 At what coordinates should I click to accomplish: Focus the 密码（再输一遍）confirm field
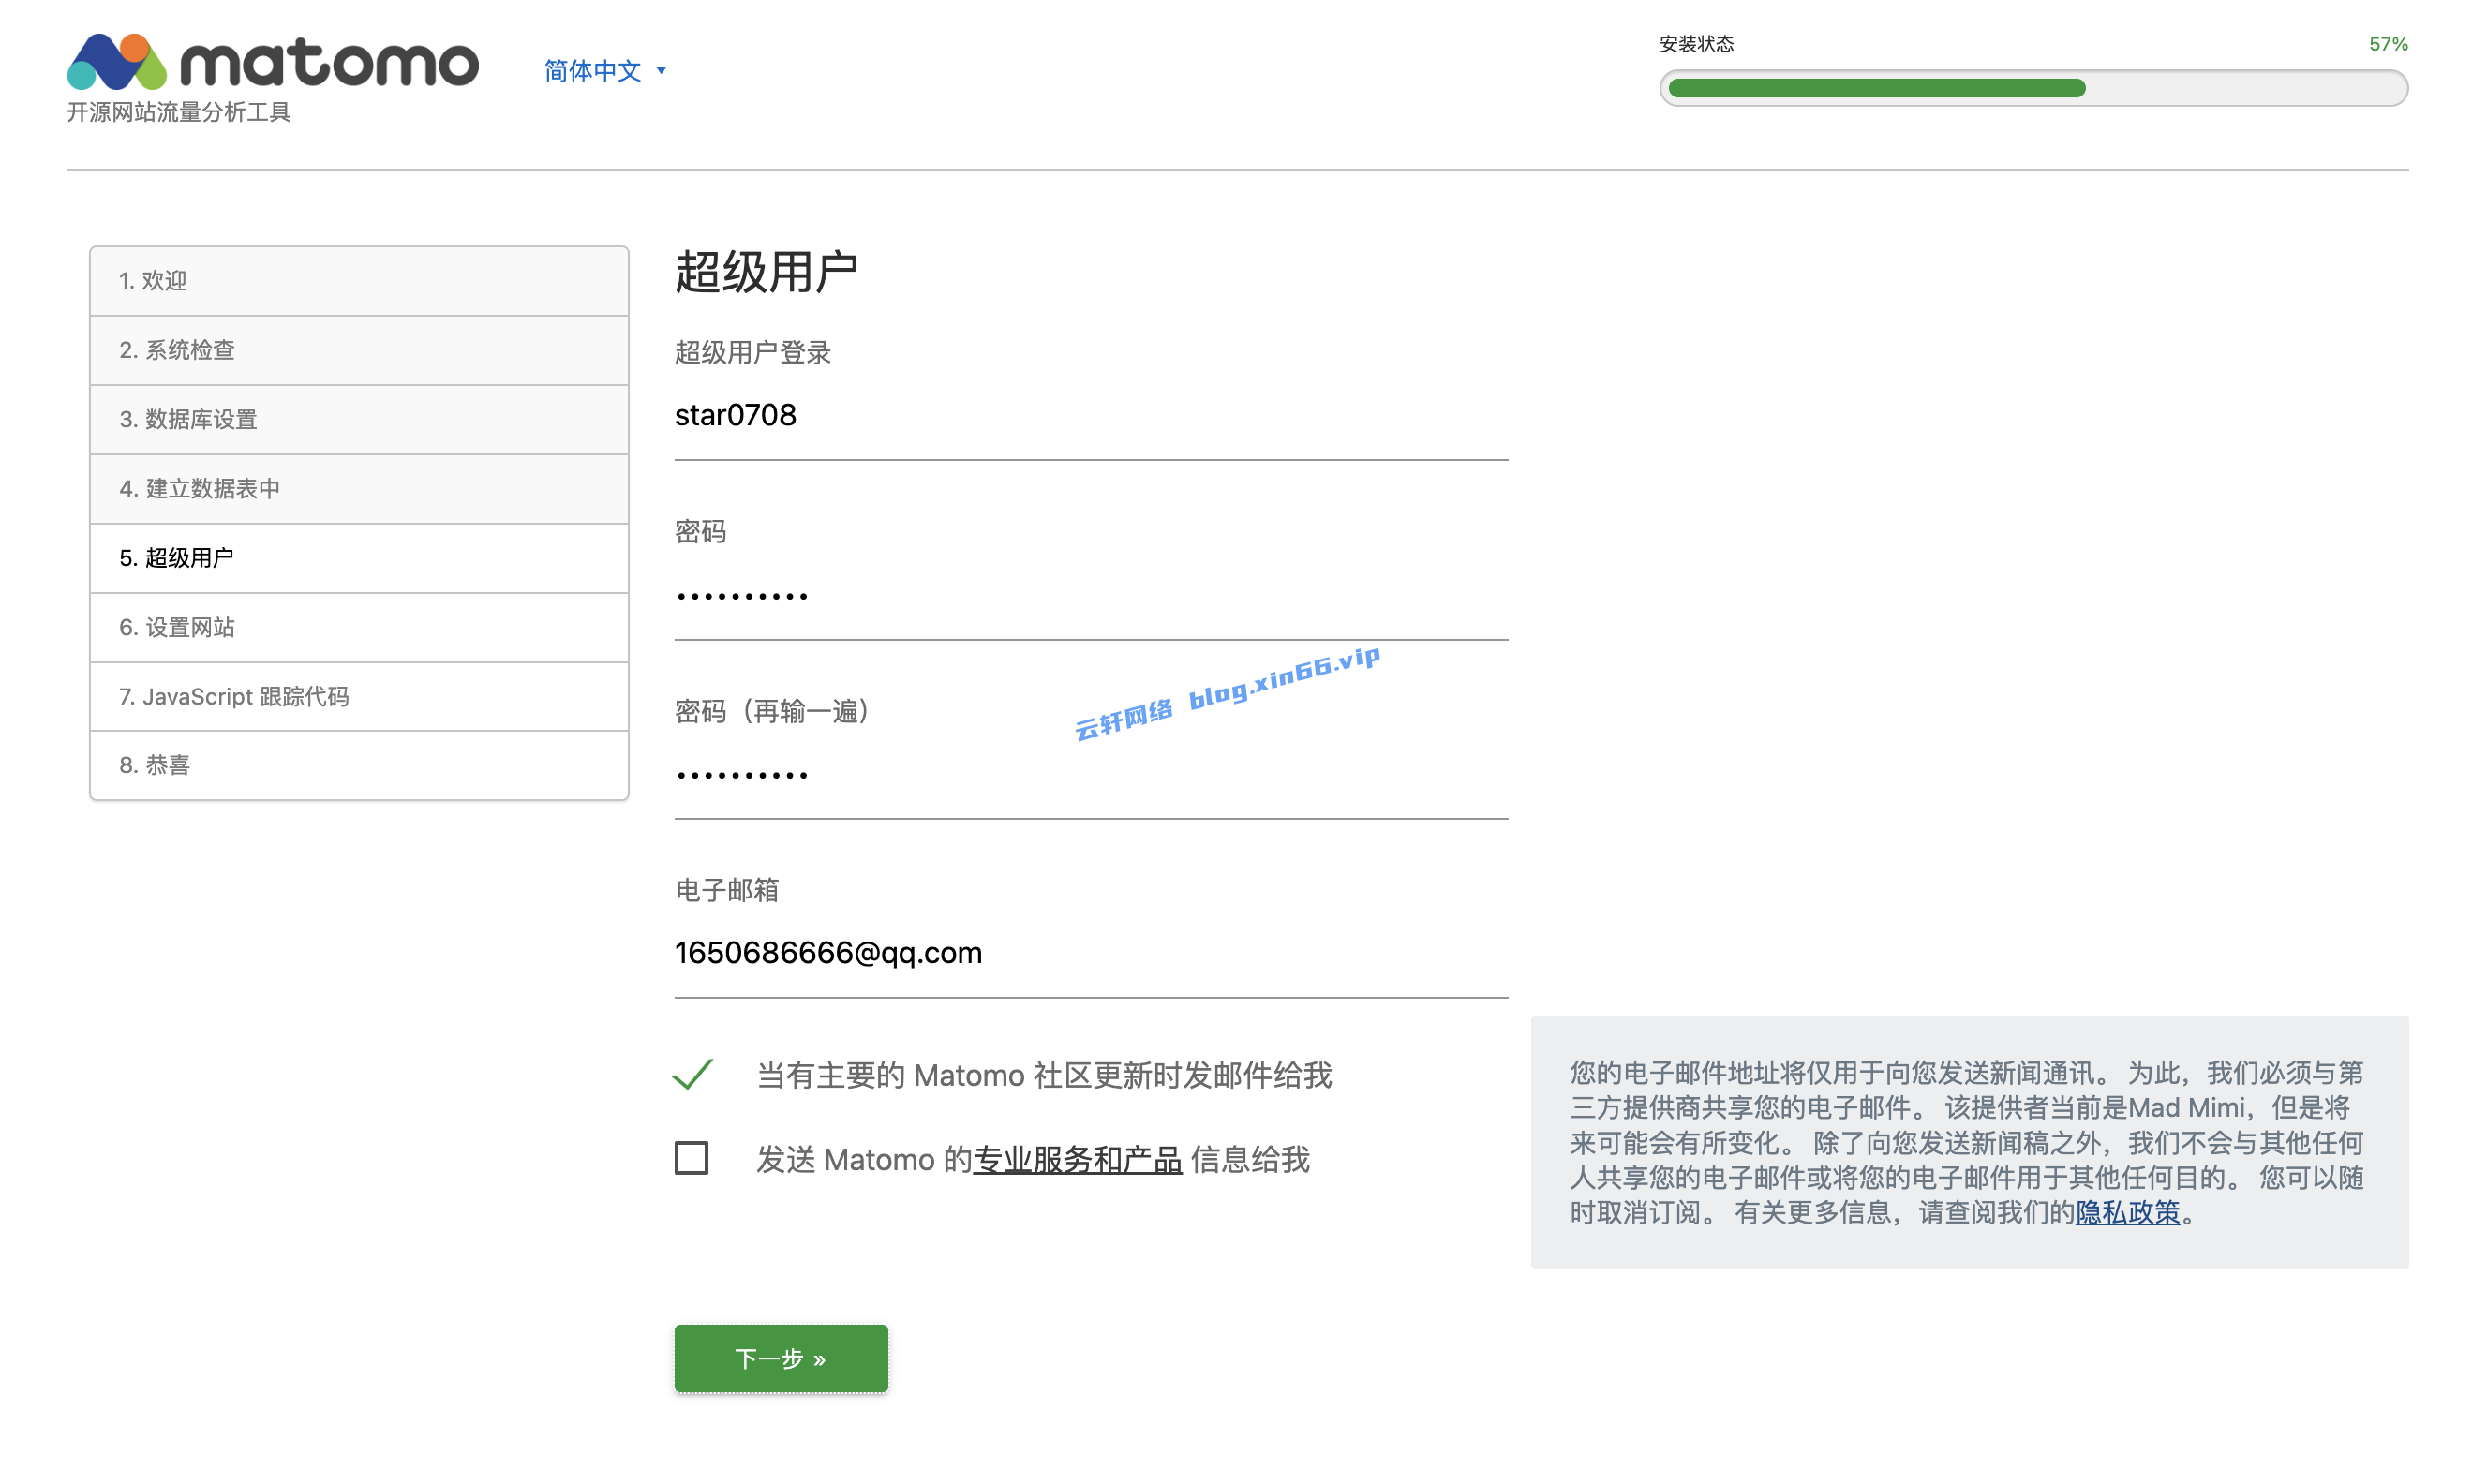click(1091, 775)
